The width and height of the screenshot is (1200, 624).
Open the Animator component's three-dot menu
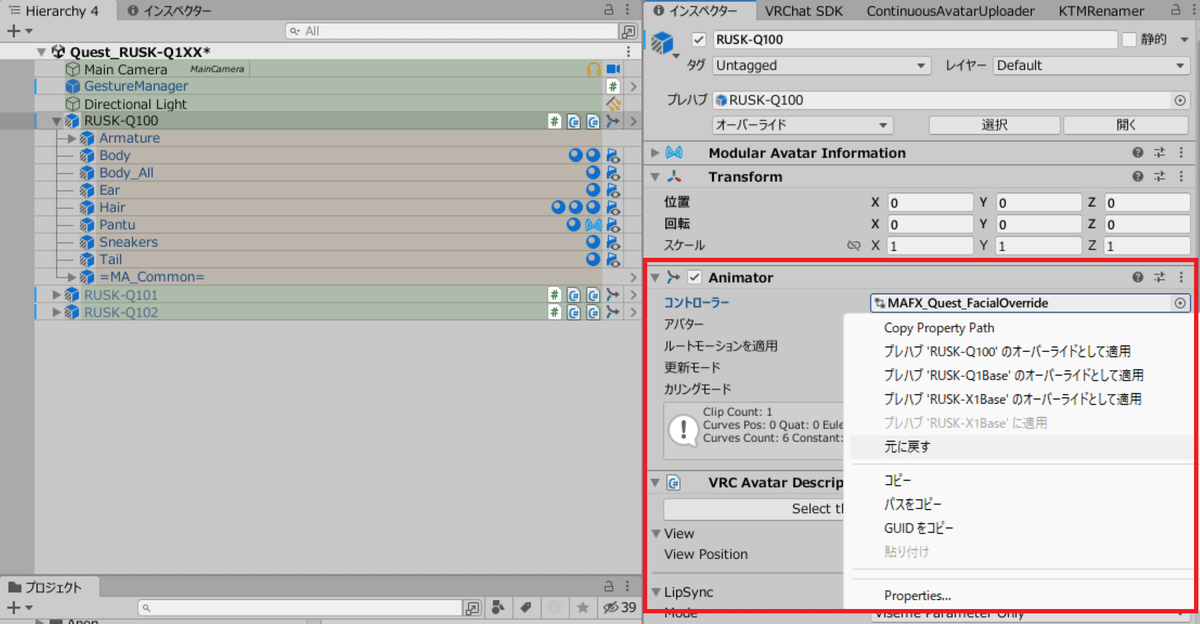(x=1182, y=277)
